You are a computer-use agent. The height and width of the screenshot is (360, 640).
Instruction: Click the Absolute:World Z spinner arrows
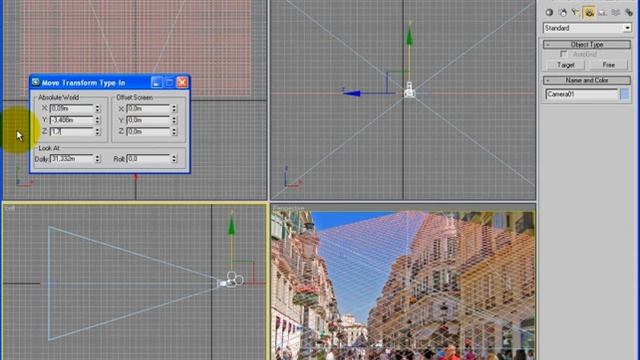pyautogui.click(x=98, y=131)
